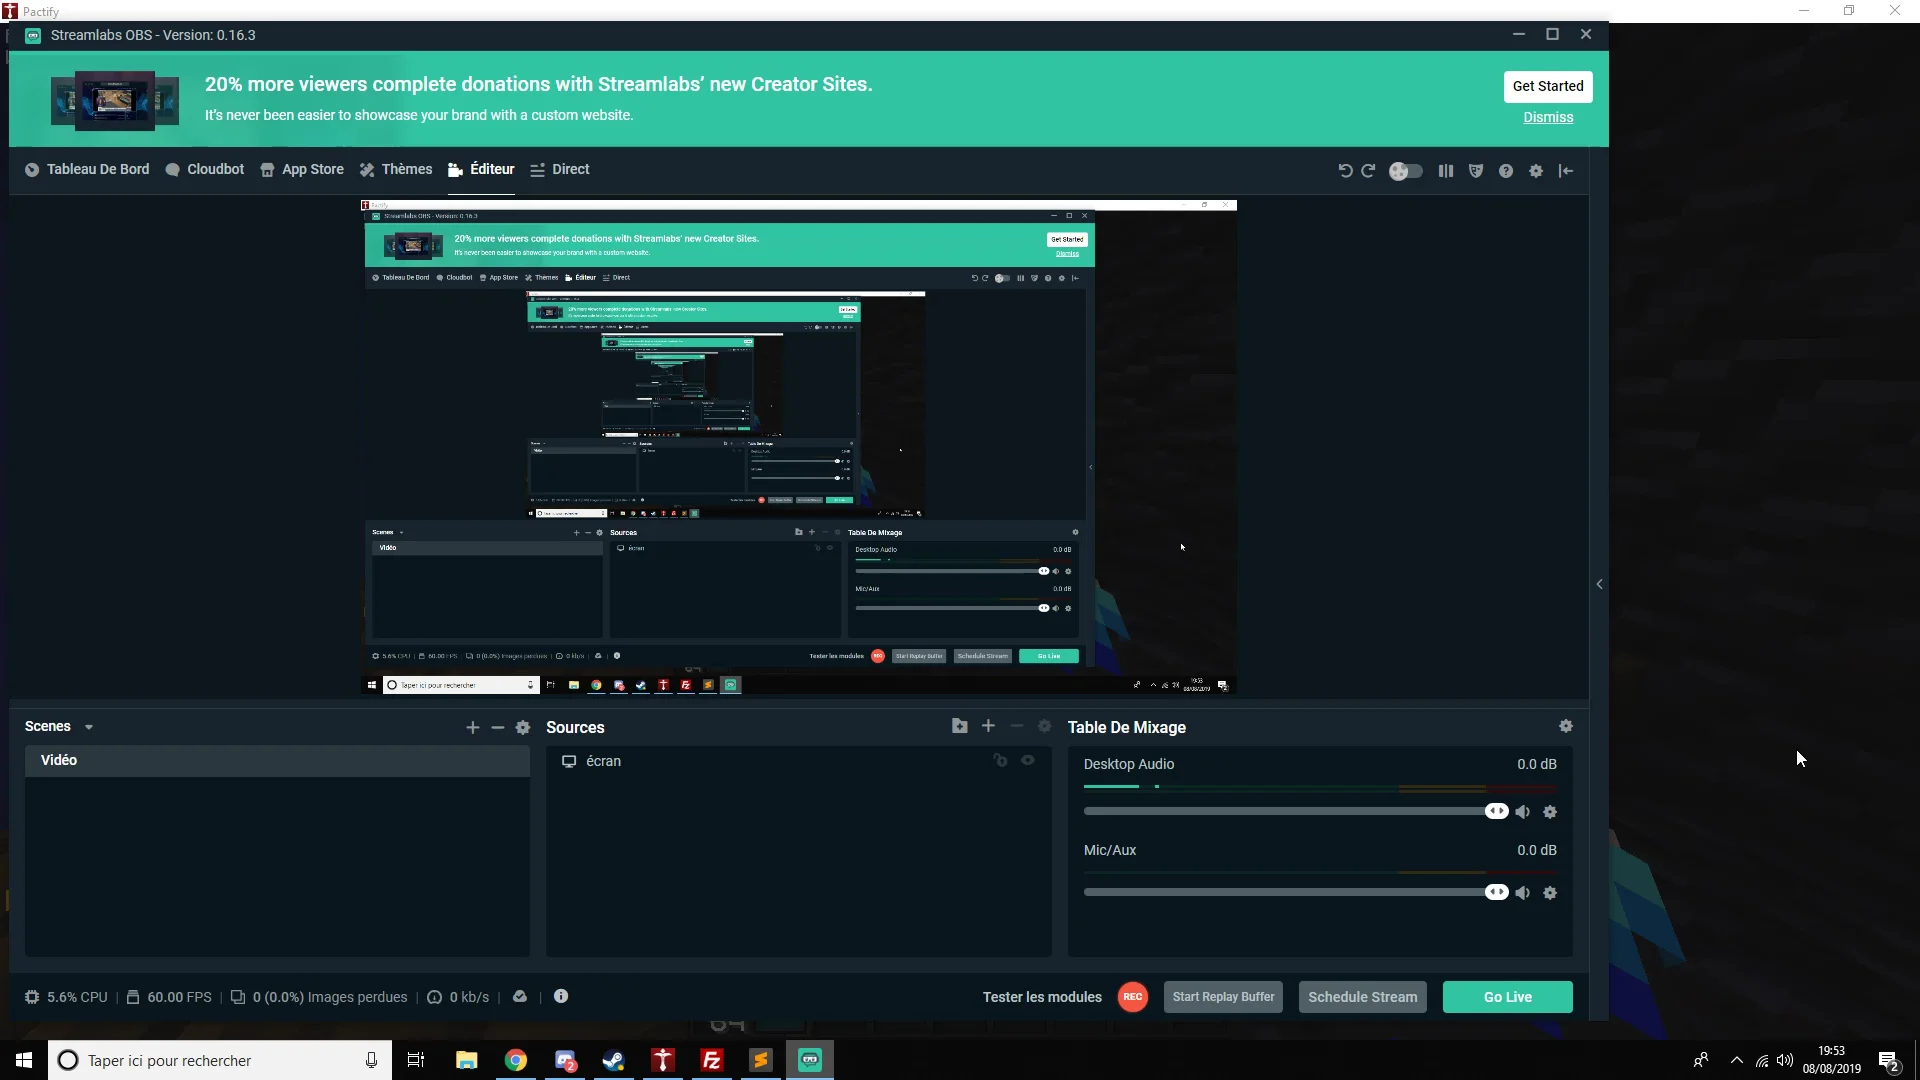1920x1080 pixels.
Task: Click the CPU usage stat icon
Action: pyautogui.click(x=32, y=998)
